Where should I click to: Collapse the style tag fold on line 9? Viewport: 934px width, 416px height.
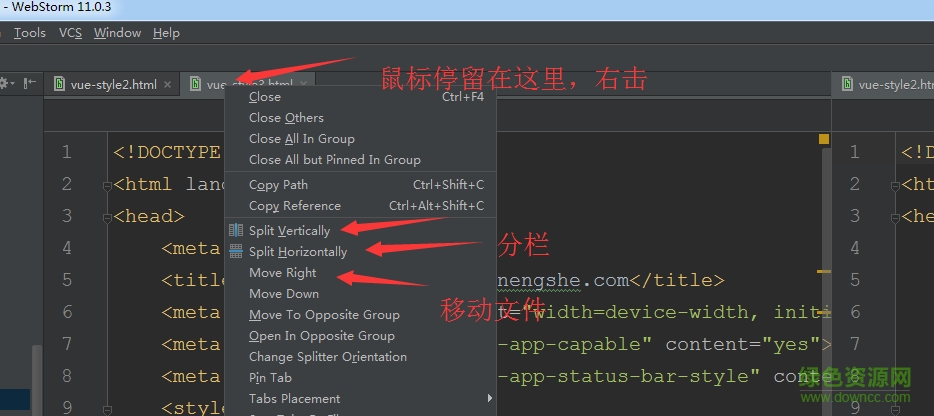(108, 410)
